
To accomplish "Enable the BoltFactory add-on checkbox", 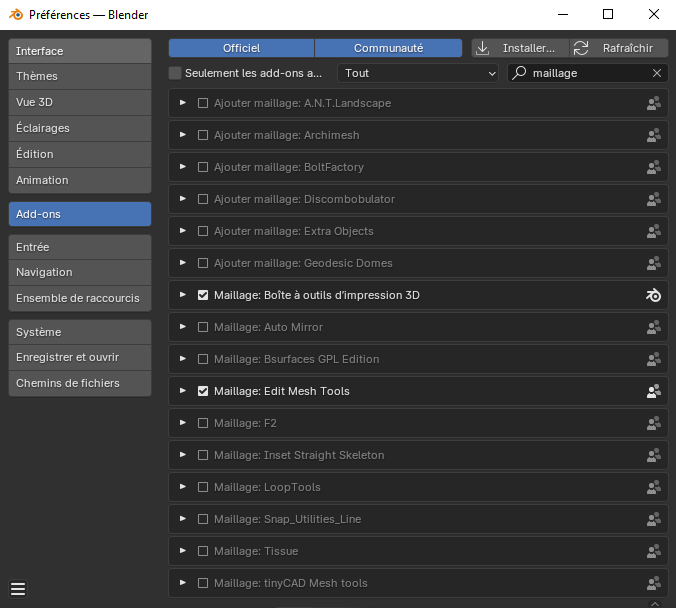I will pyautogui.click(x=203, y=167).
